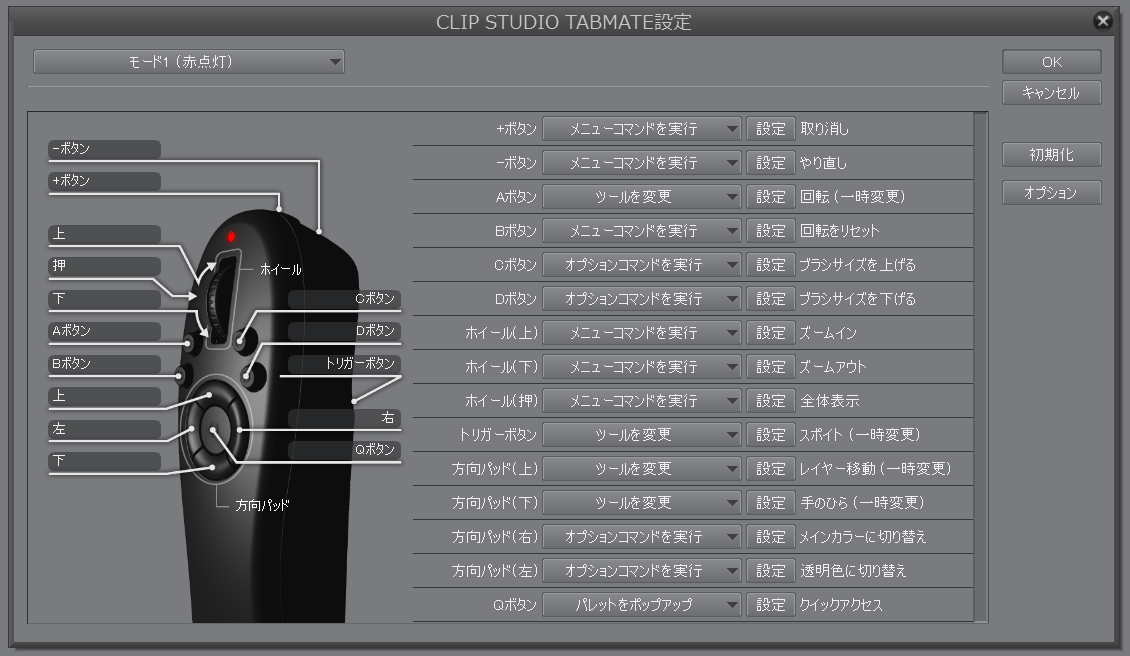This screenshot has height=656, width=1130.
Task: Open the Dボタン action dropdown
Action: 641,298
